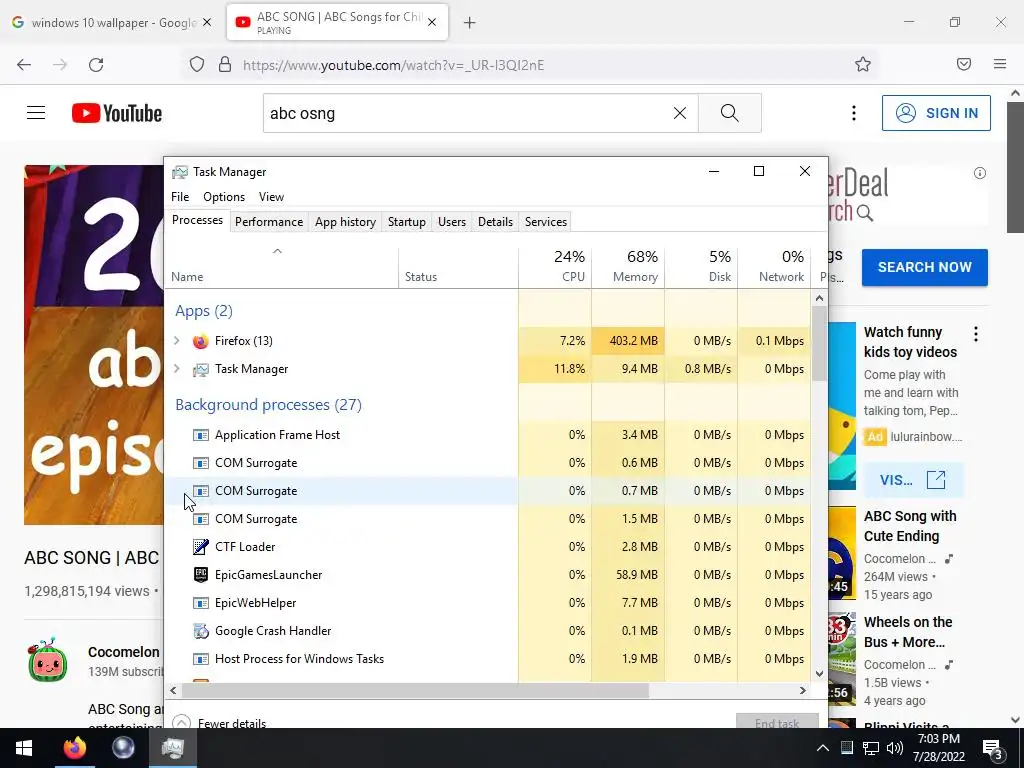Switch to the Details tab

(x=495, y=222)
